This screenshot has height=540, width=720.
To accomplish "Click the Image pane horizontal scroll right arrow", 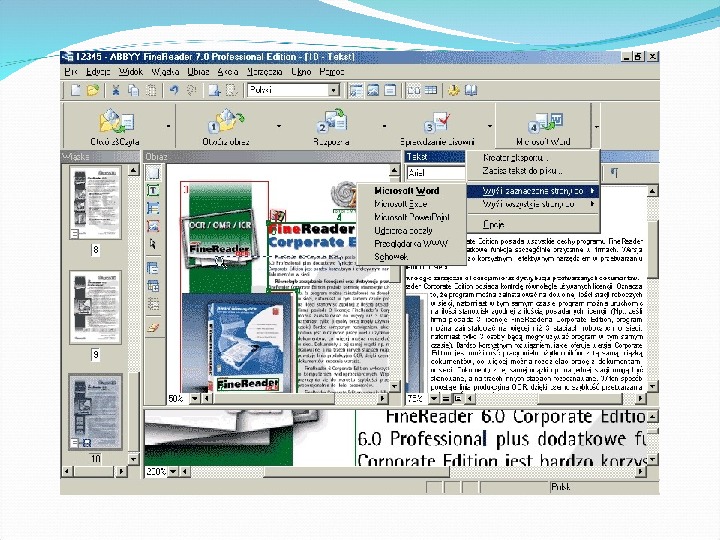I will (x=382, y=399).
